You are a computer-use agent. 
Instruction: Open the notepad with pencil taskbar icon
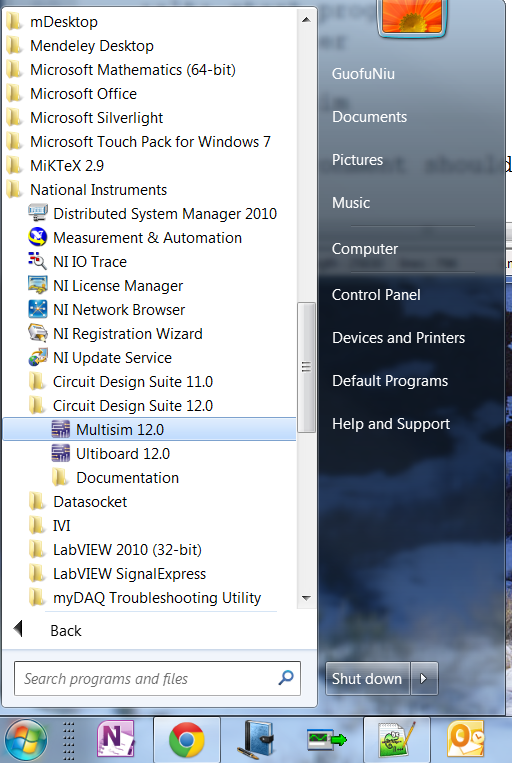397,740
